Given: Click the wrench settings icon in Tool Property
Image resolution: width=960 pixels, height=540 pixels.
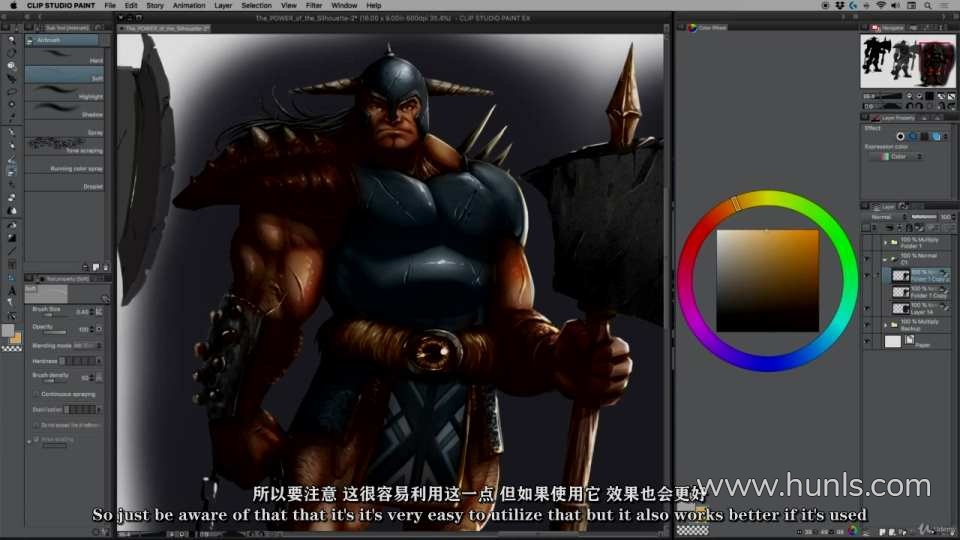Looking at the screenshot, I should [105, 299].
